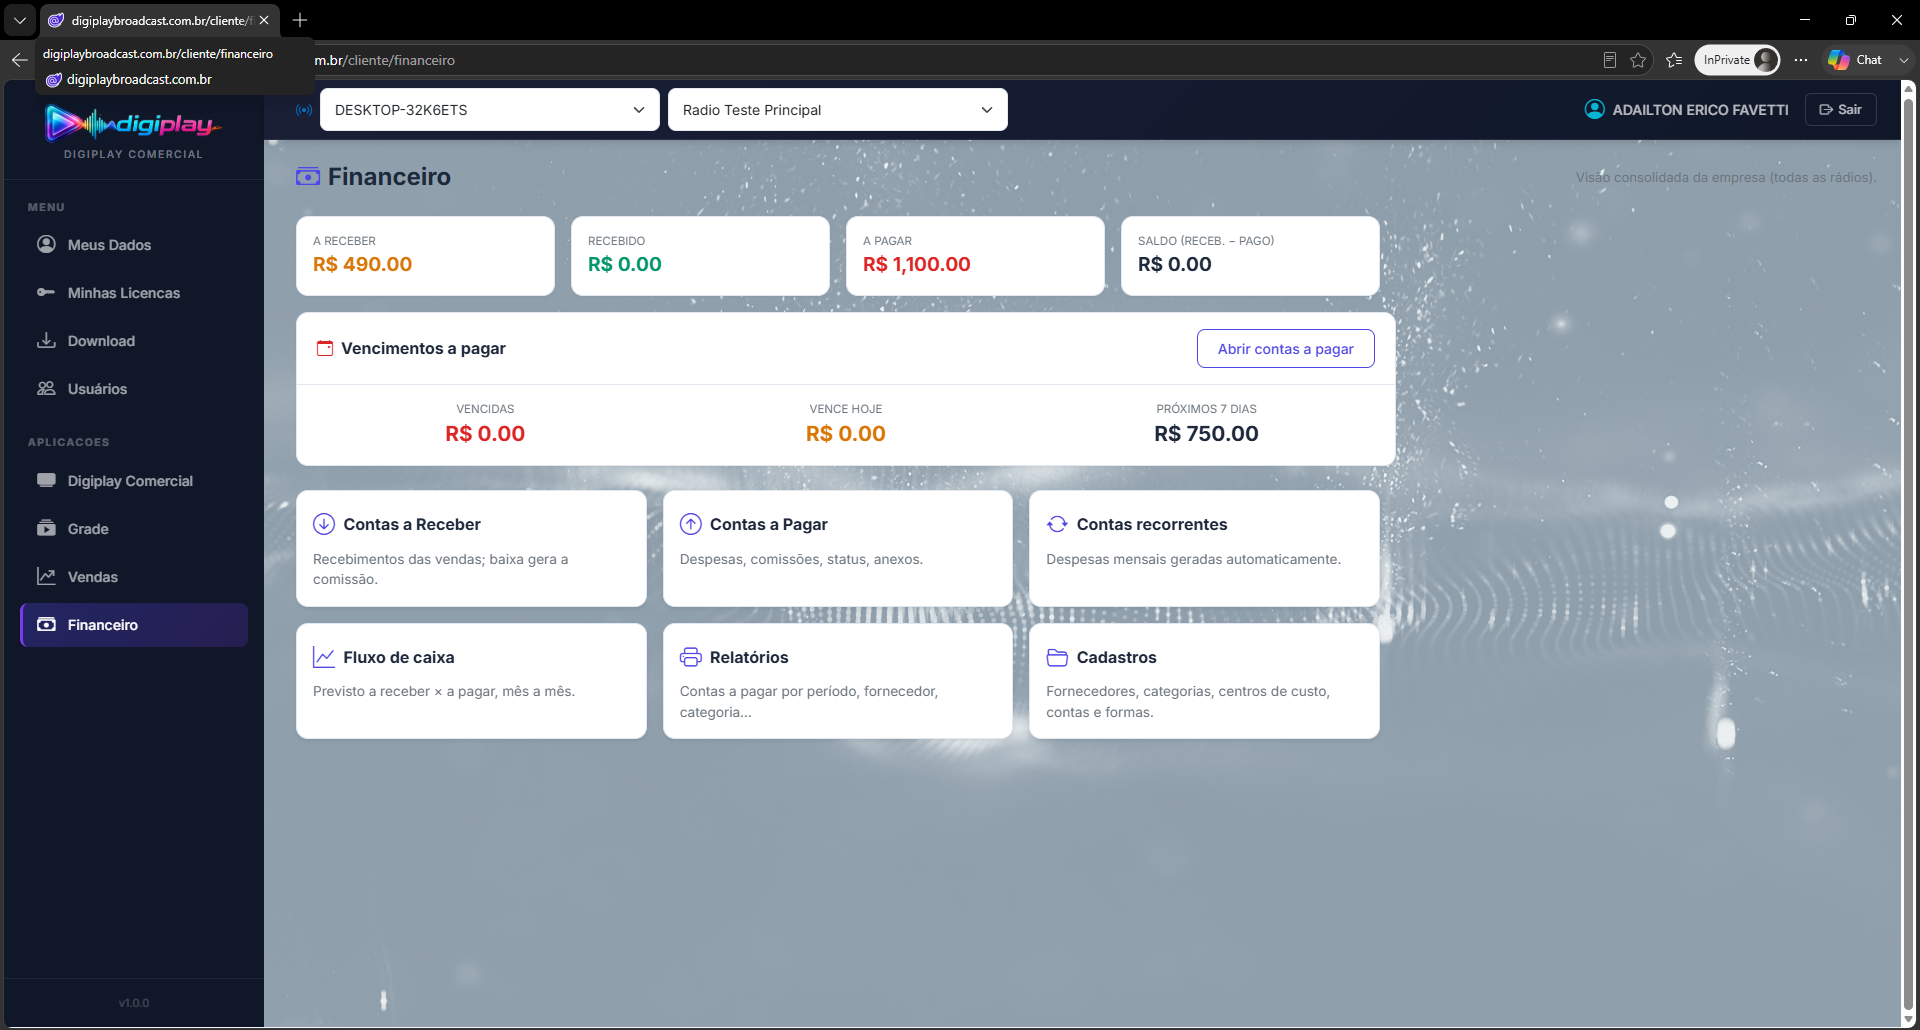Click the VENCE HOJE R$ 0.00 amount
This screenshot has width=1920, height=1030.
pos(846,433)
